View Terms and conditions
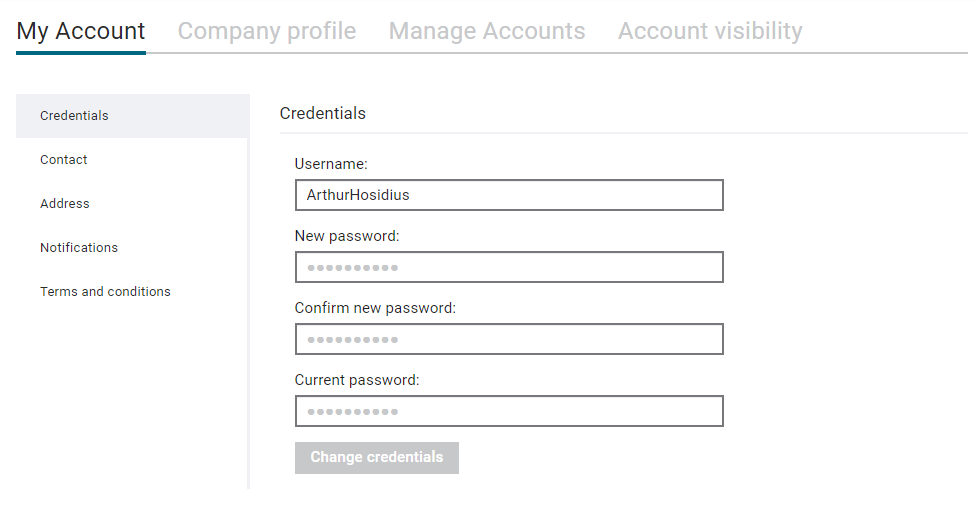Image resolution: width=978 pixels, height=526 pixels. [x=105, y=291]
